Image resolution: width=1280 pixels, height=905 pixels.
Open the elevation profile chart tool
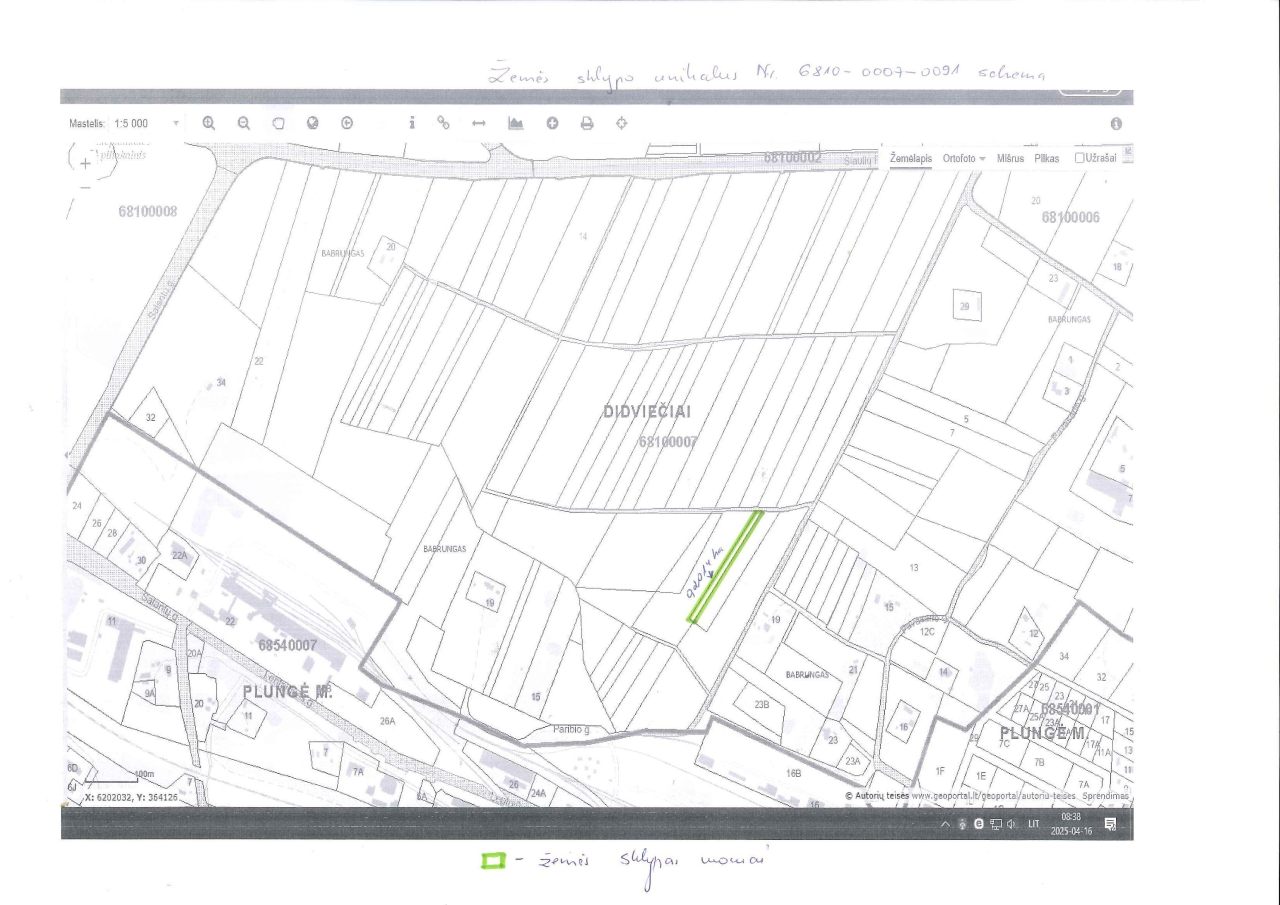(x=516, y=123)
